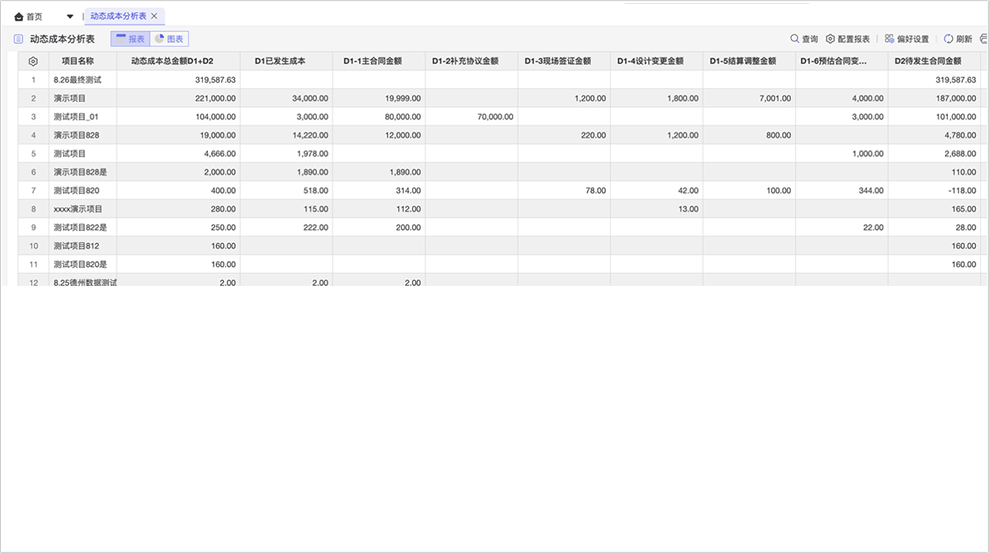Screen dimensions: 989x553
Task: Click the report list icon beside the title
Action: click(x=18, y=39)
